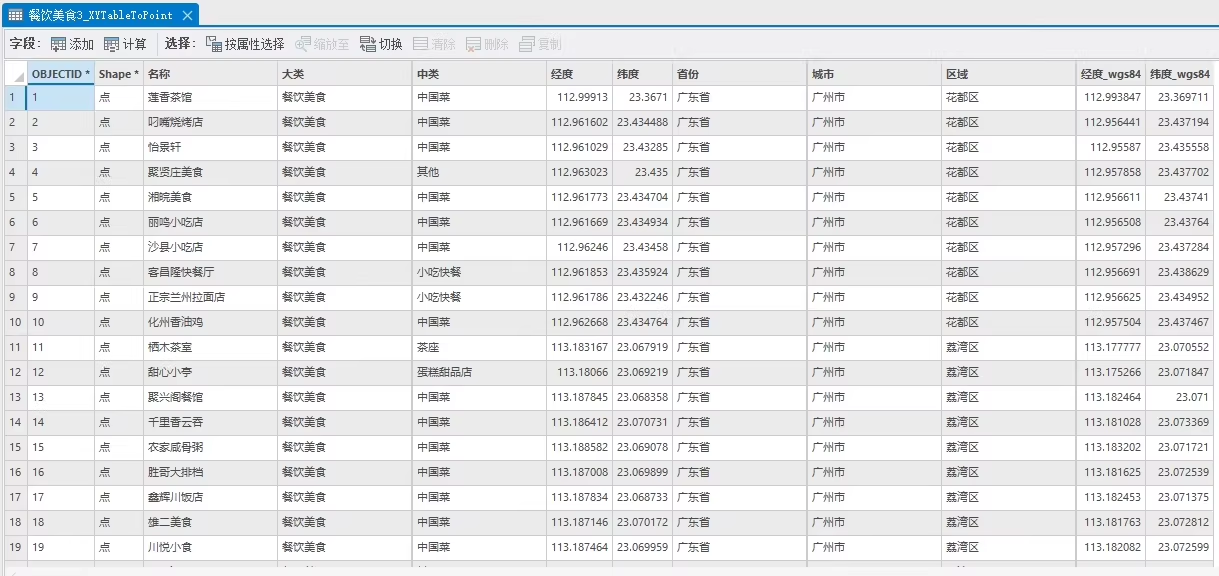1219x576 pixels.
Task: Select row 12 using its row header
Action: (x=13, y=372)
